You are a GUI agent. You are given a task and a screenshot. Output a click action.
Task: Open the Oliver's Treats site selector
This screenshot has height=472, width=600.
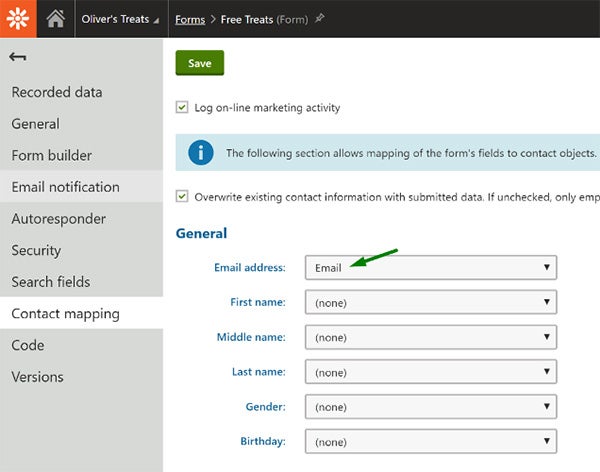click(118, 19)
